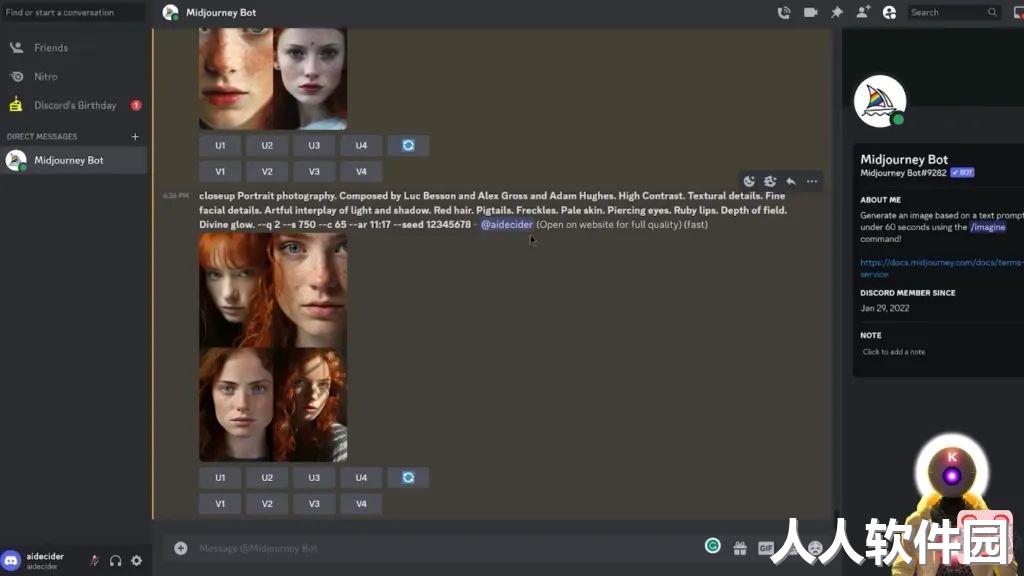Image resolution: width=1024 pixels, height=576 pixels.
Task: Click the /imagine command link
Action: coord(987,227)
